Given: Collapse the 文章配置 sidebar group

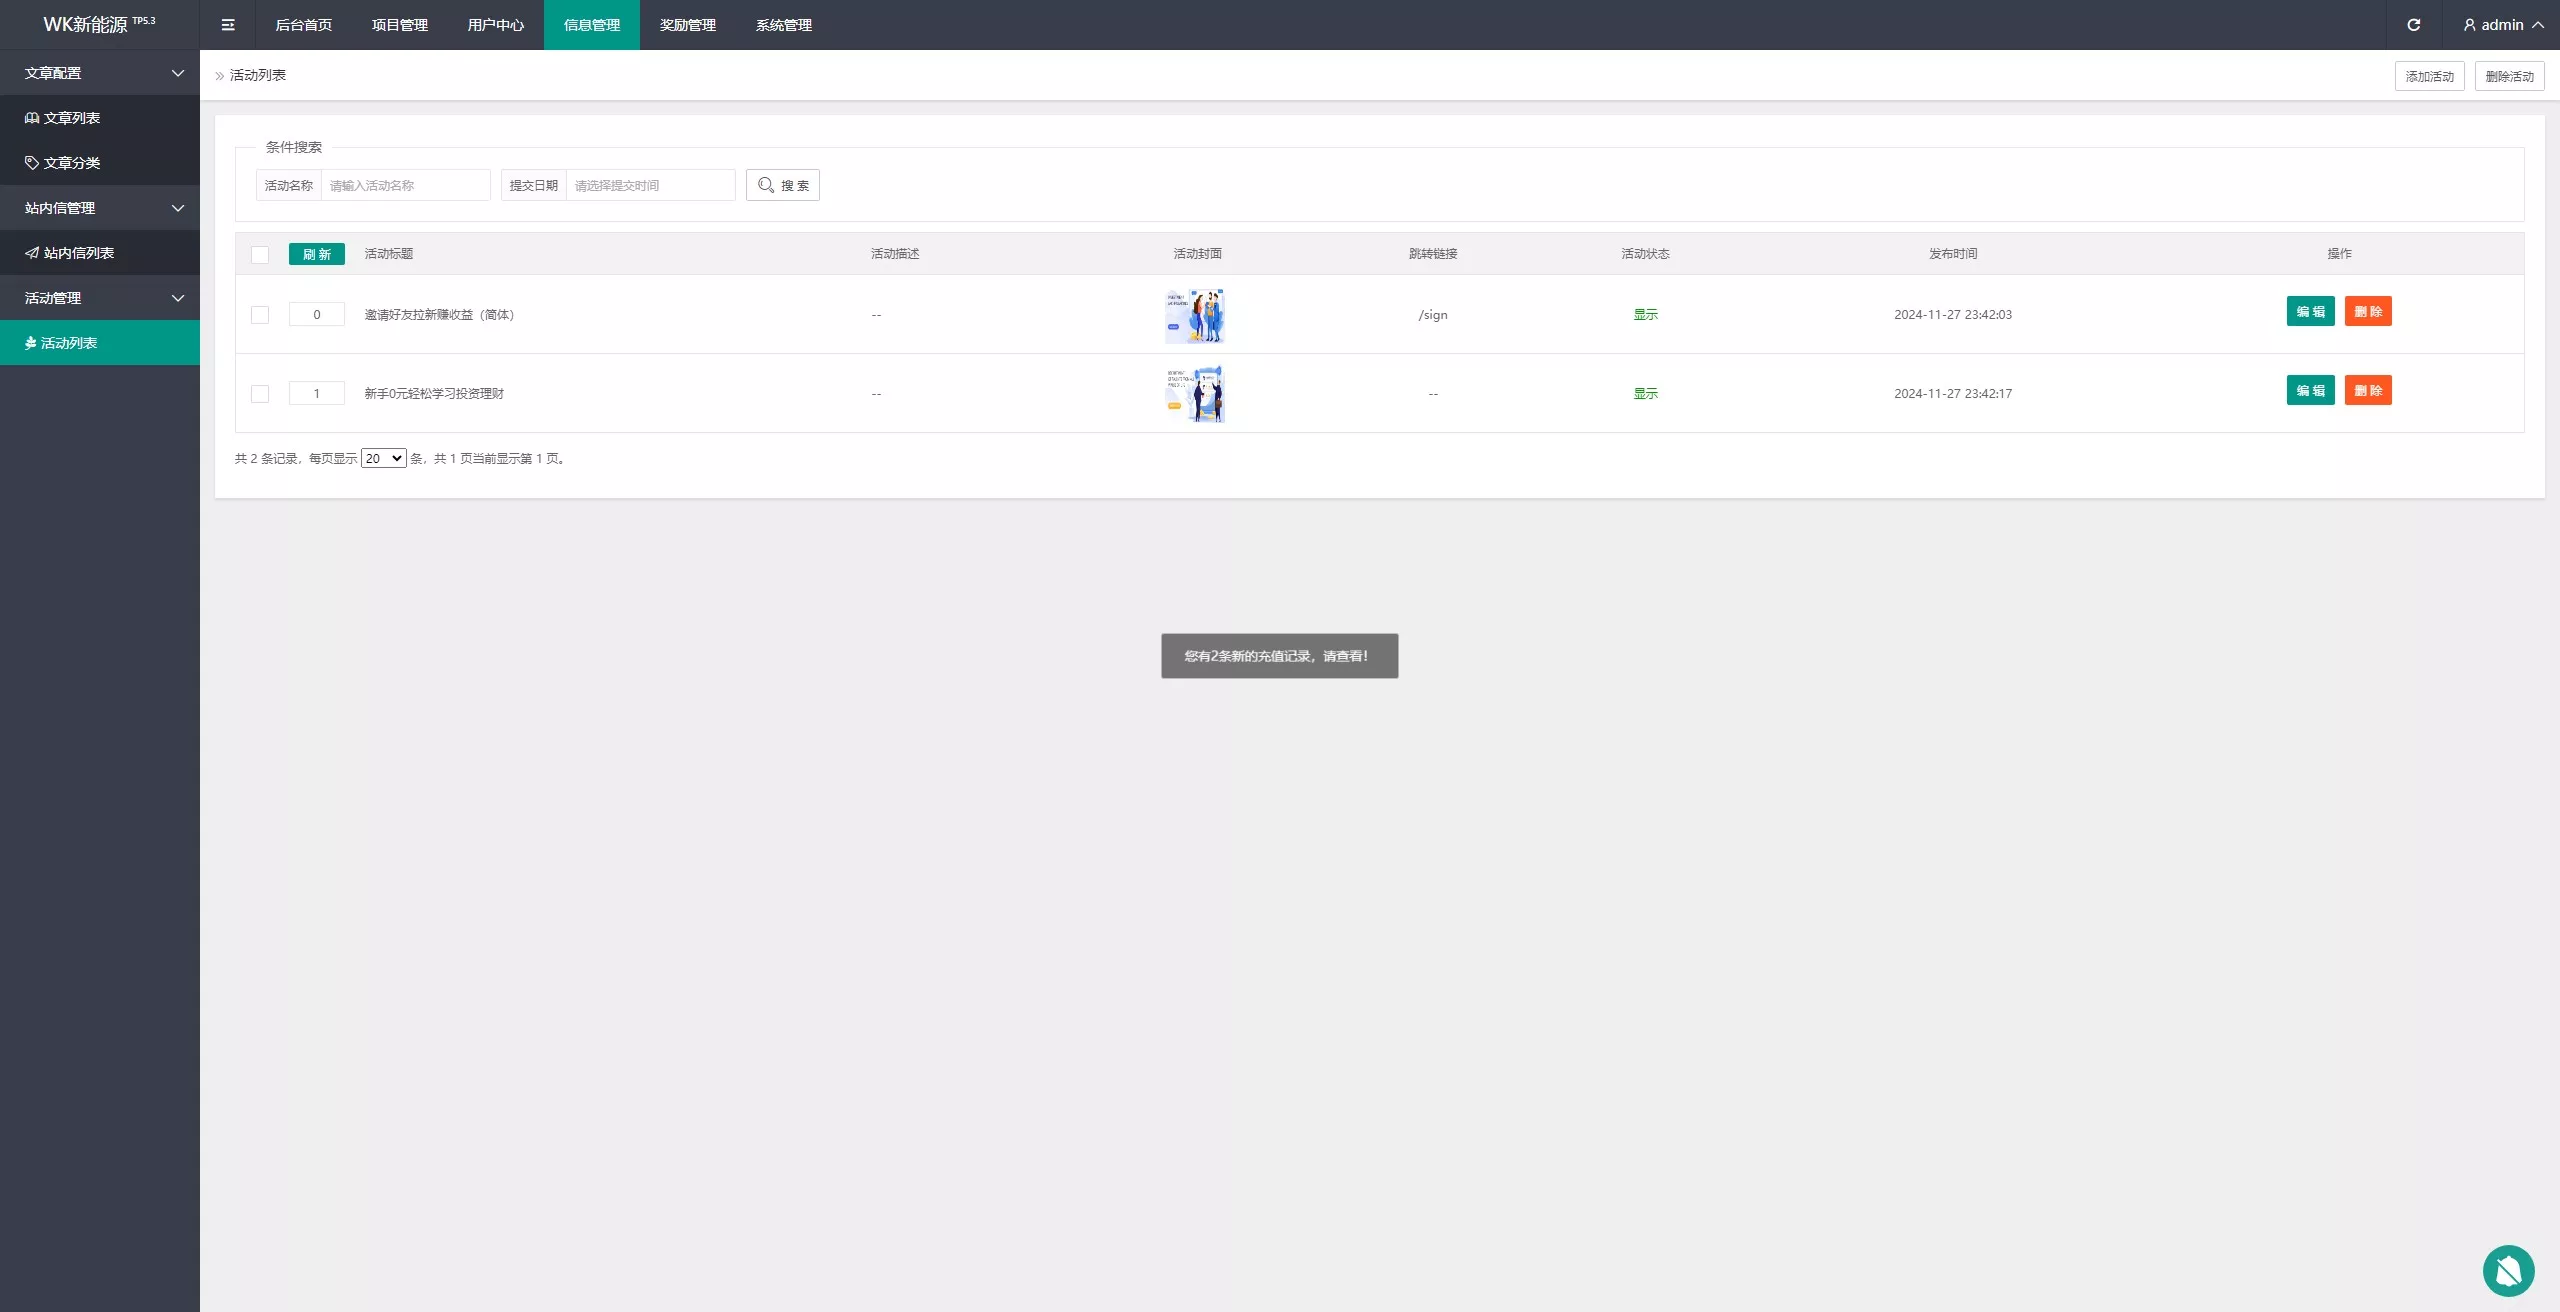Looking at the screenshot, I should [100, 73].
